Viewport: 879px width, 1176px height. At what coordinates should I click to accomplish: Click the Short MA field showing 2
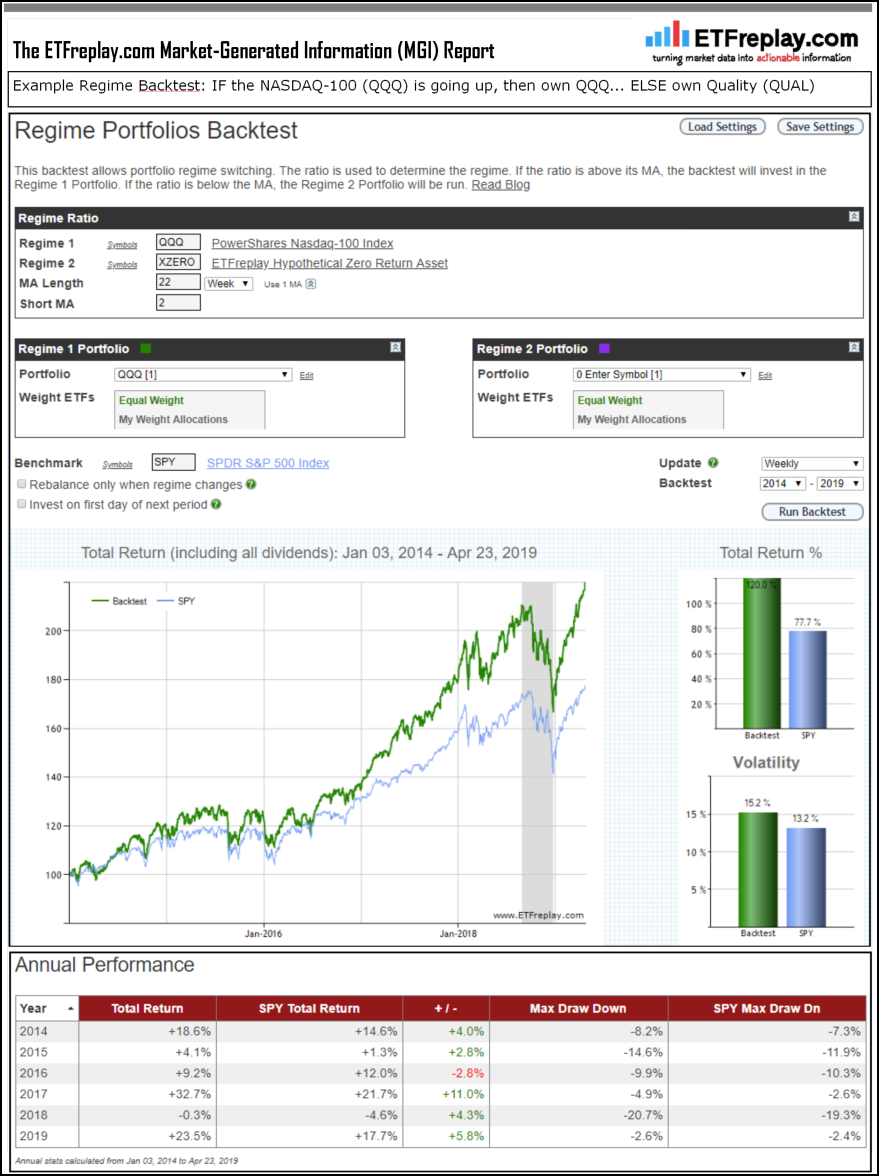tap(178, 302)
